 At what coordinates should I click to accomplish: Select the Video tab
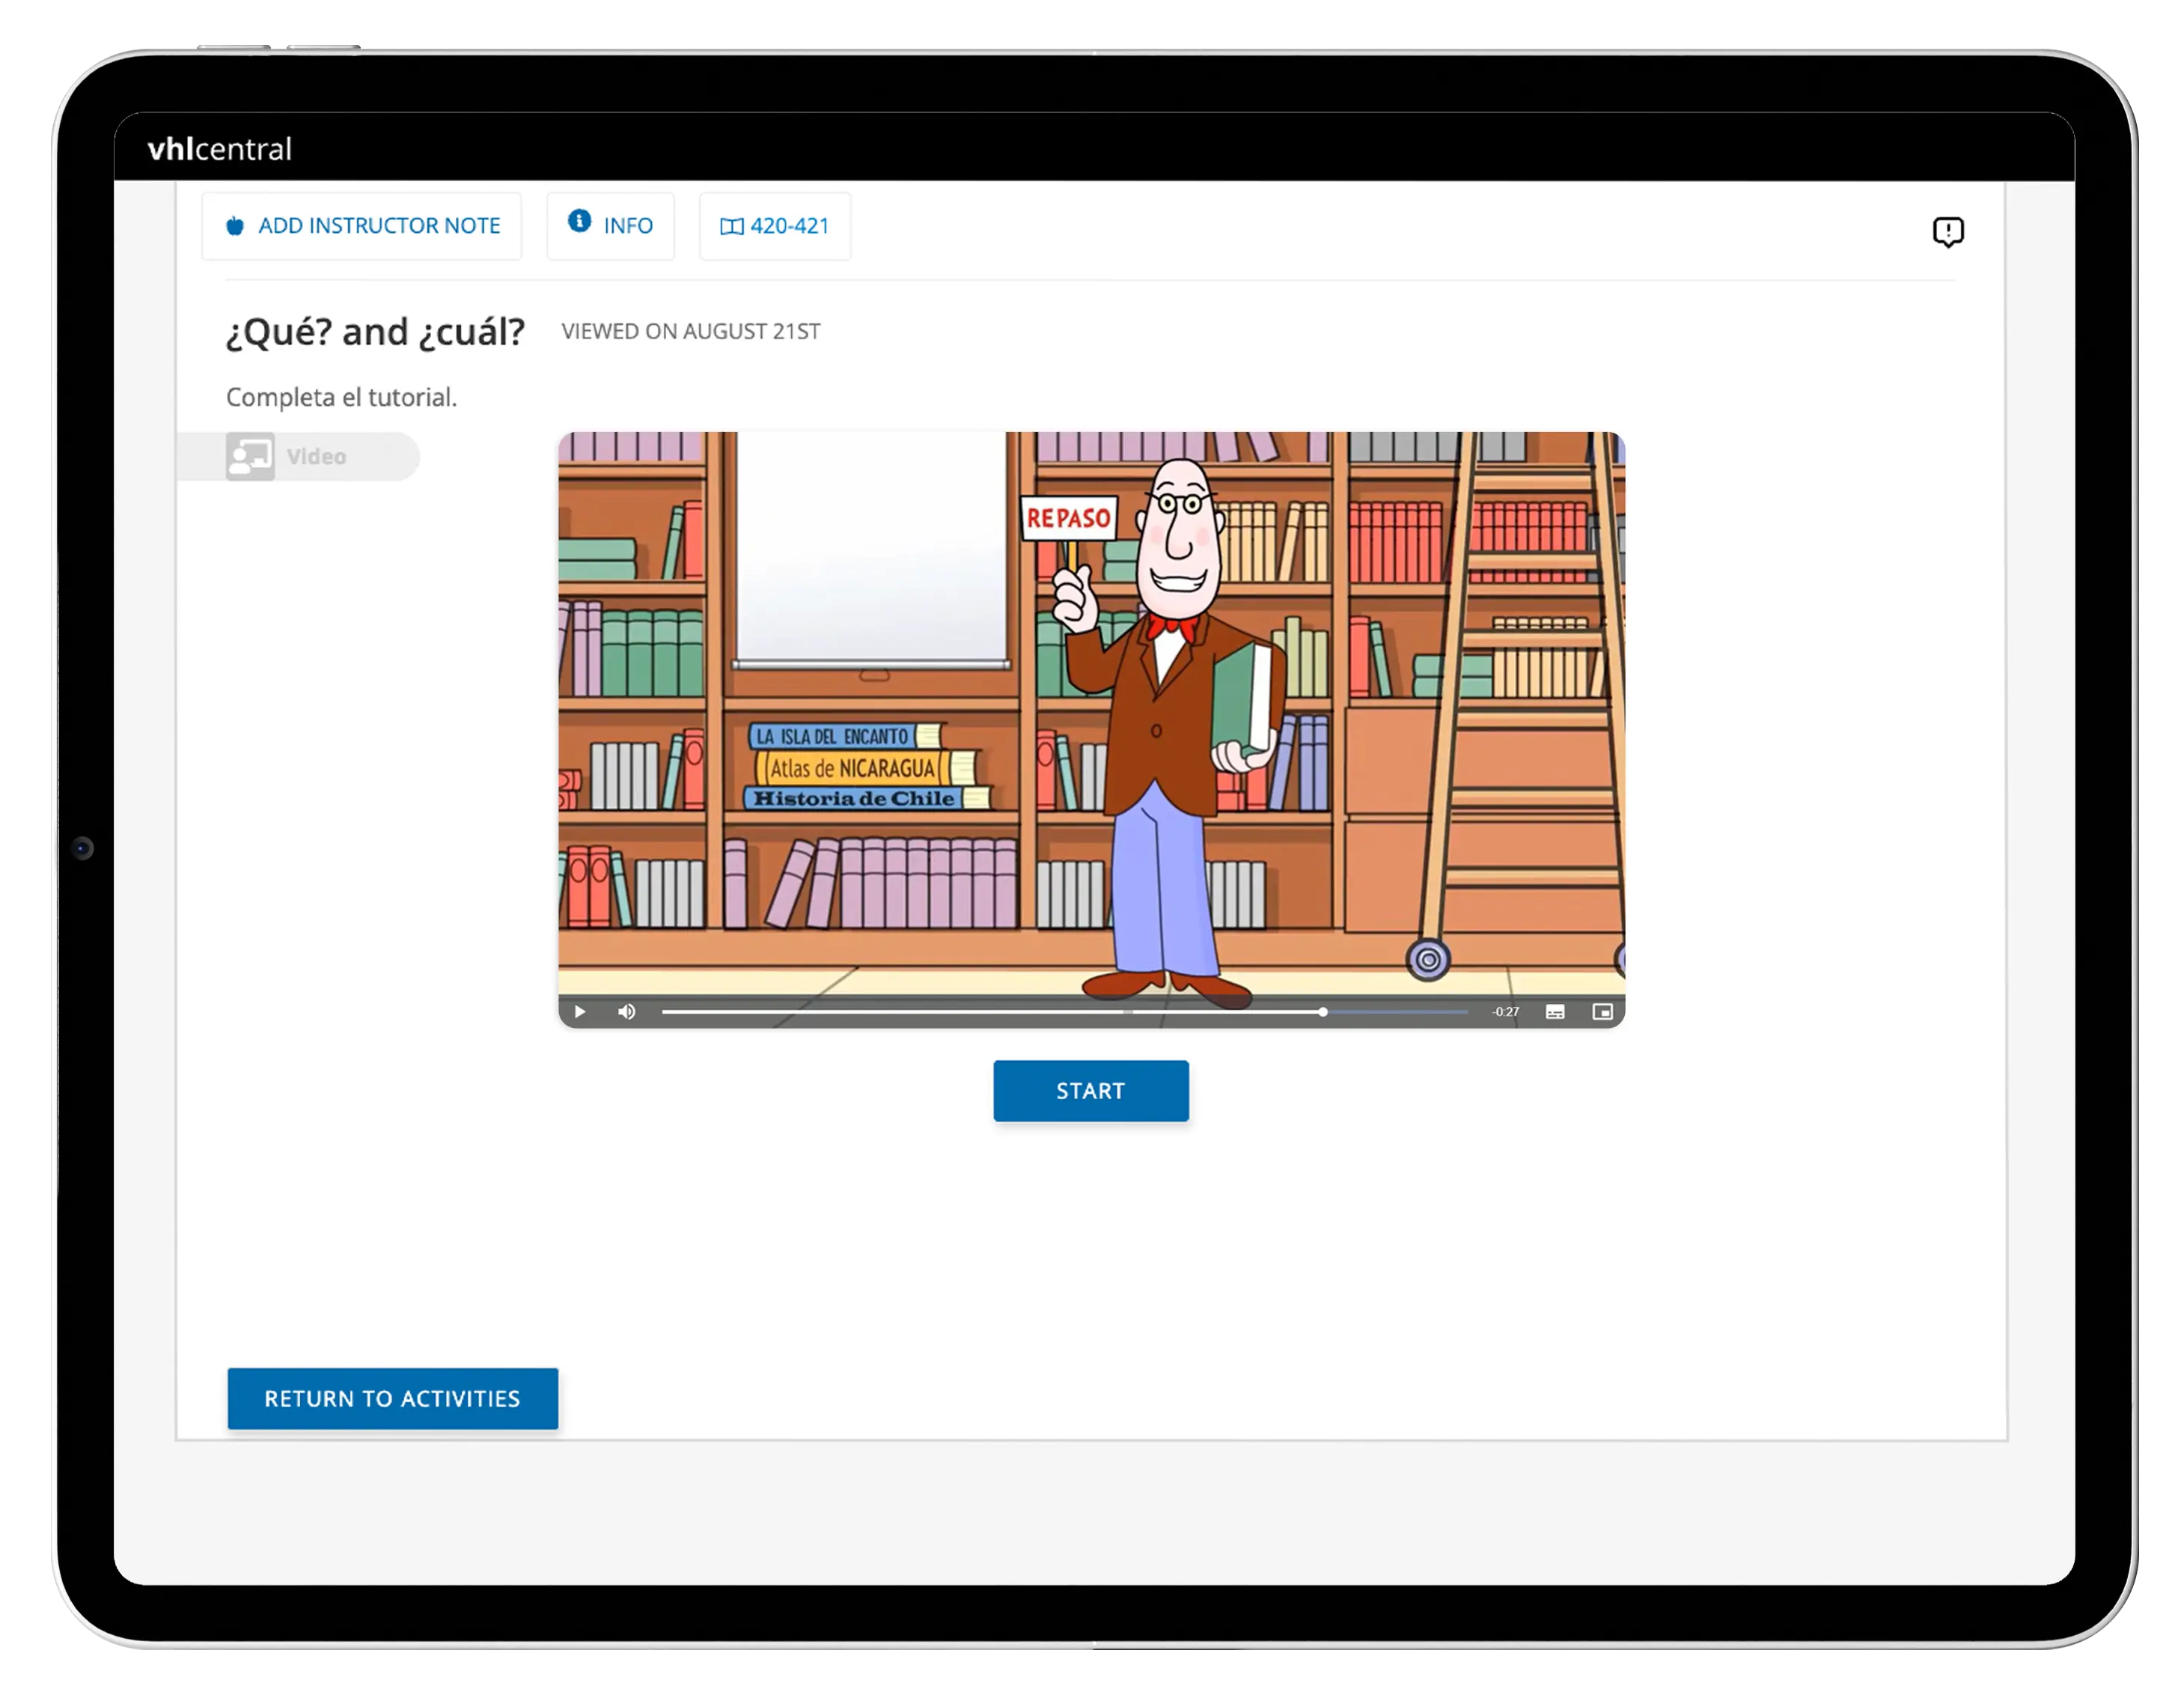click(300, 456)
